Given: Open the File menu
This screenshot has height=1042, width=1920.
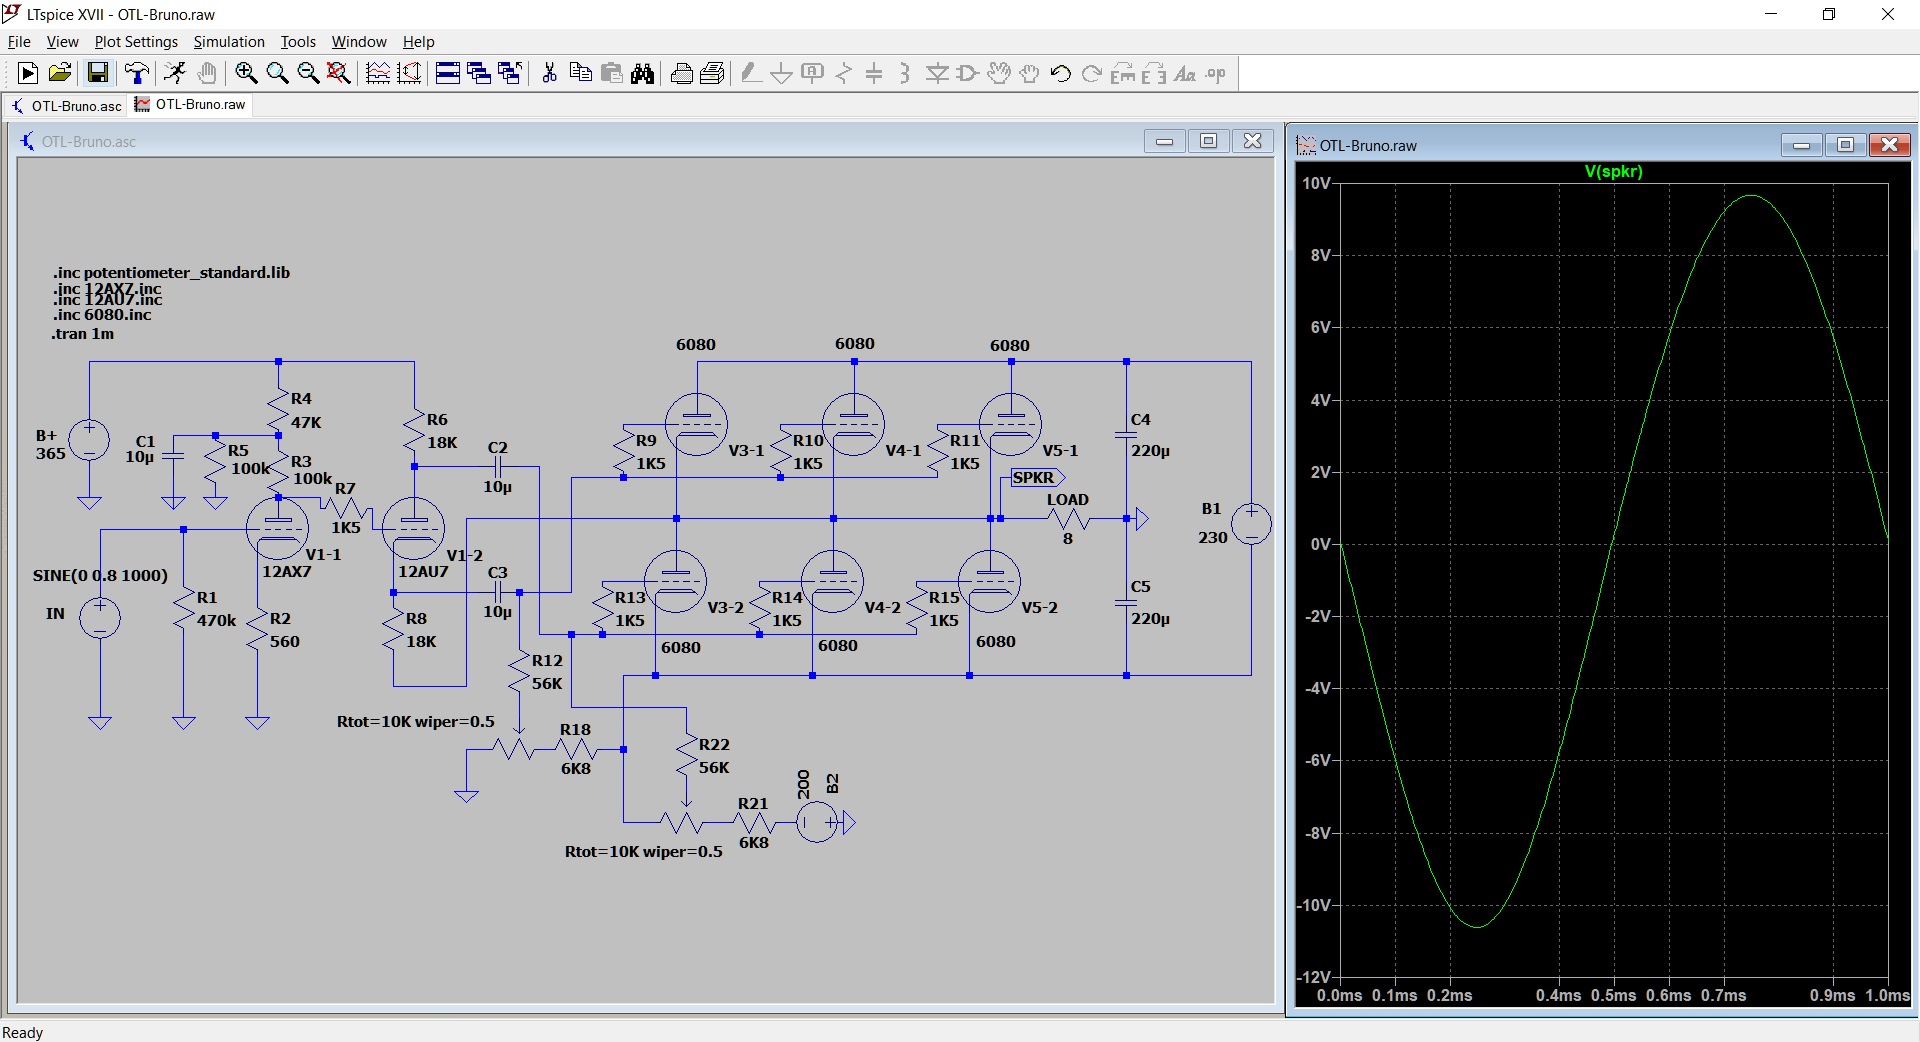Looking at the screenshot, I should tap(19, 42).
